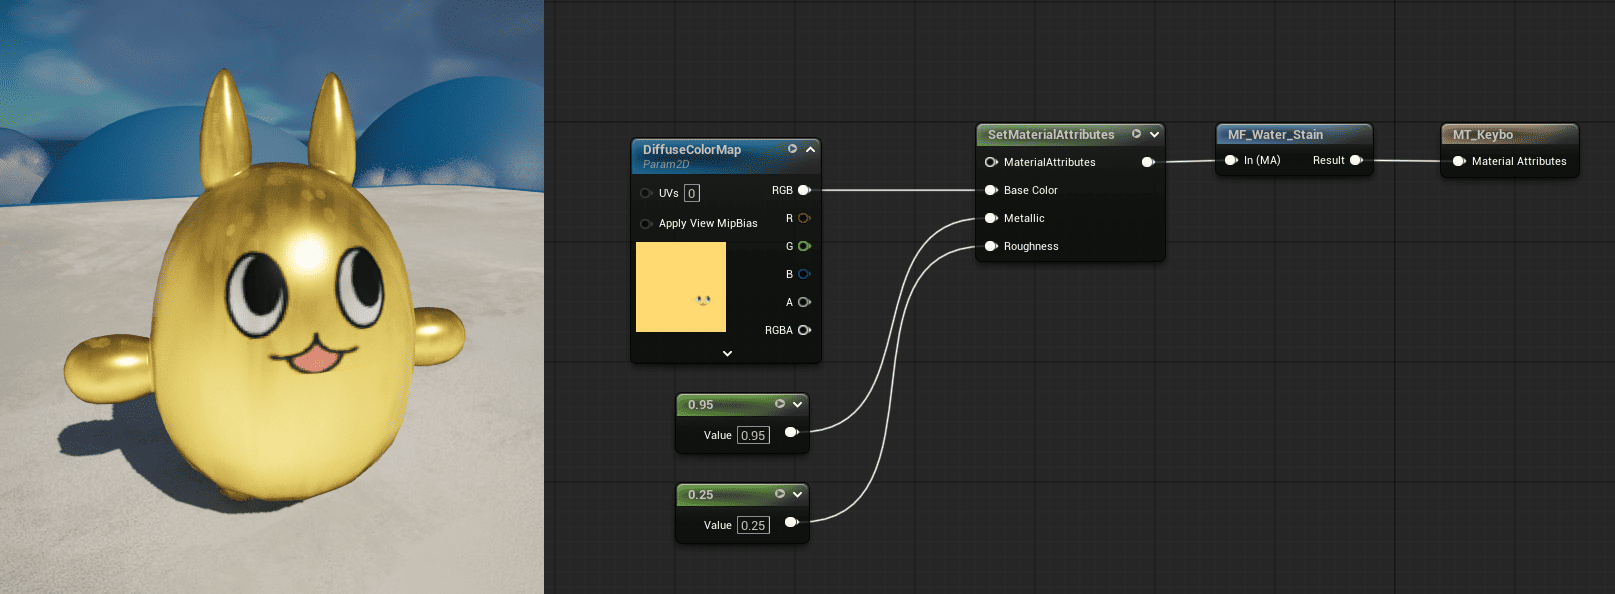Select the MT_Keybo output node title
Image resolution: width=1615 pixels, height=594 pixels.
pos(1482,134)
